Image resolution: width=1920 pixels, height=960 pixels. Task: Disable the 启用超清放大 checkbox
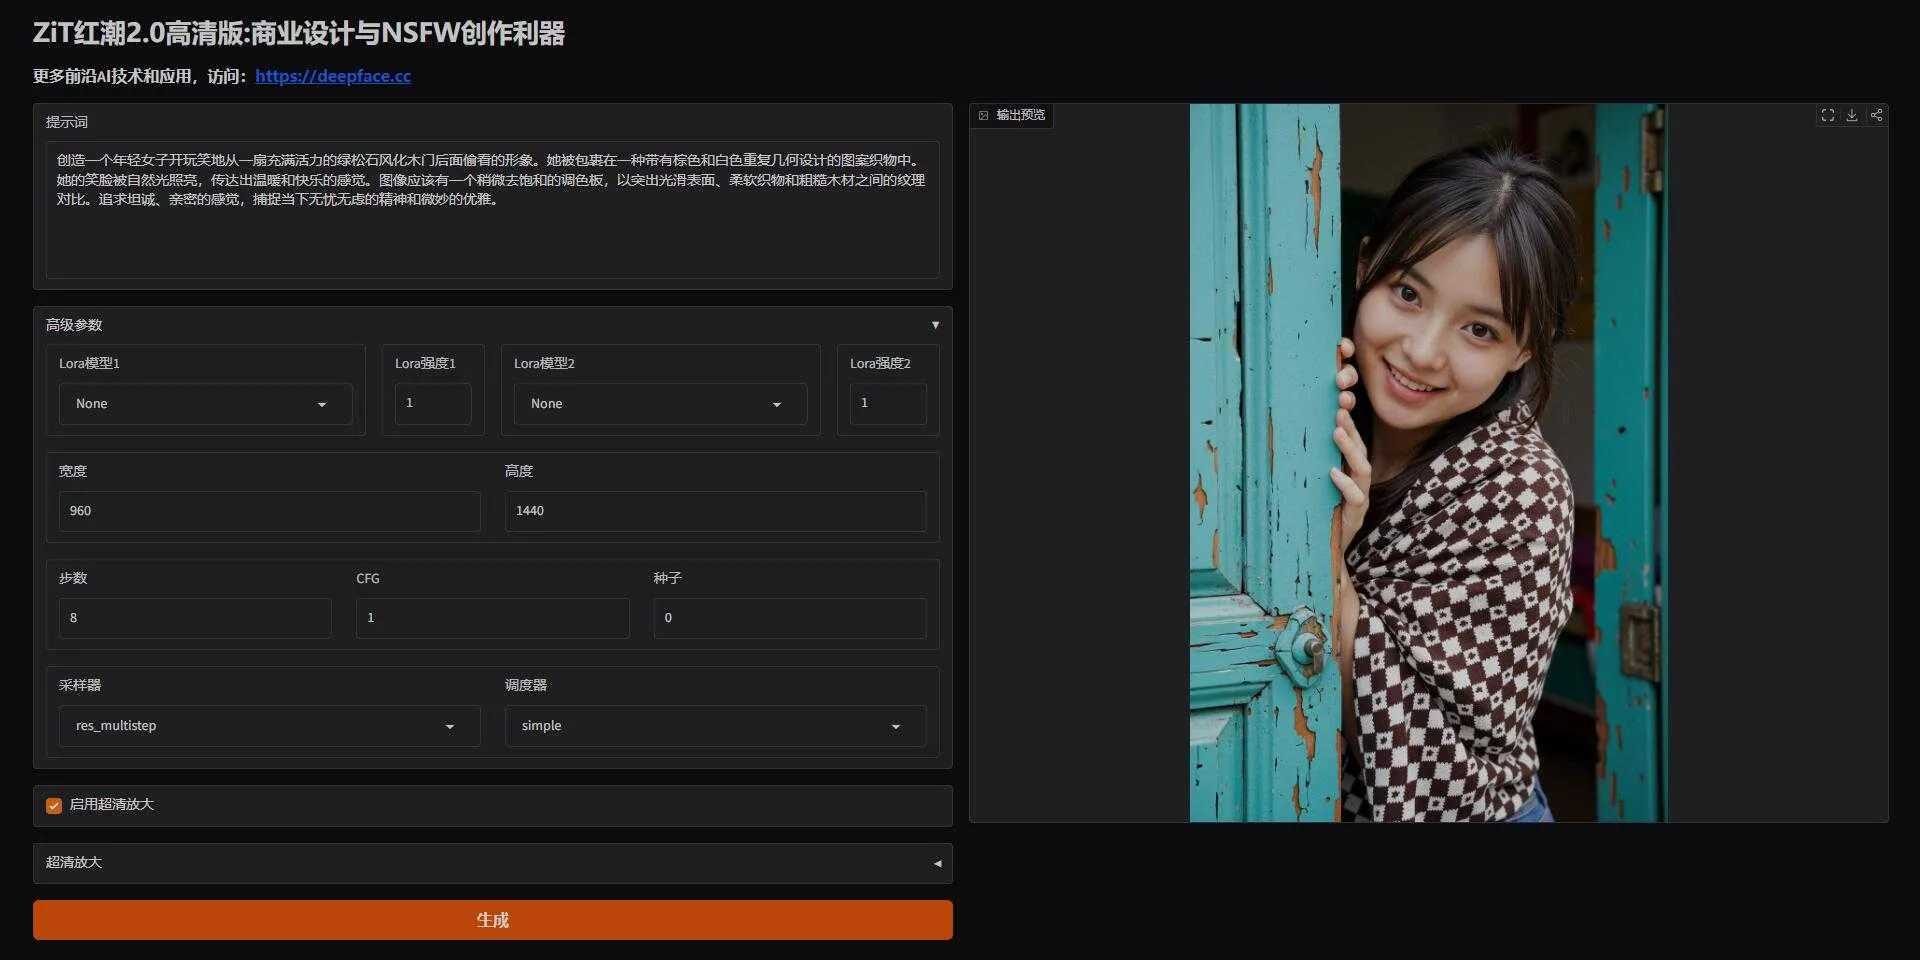point(54,806)
